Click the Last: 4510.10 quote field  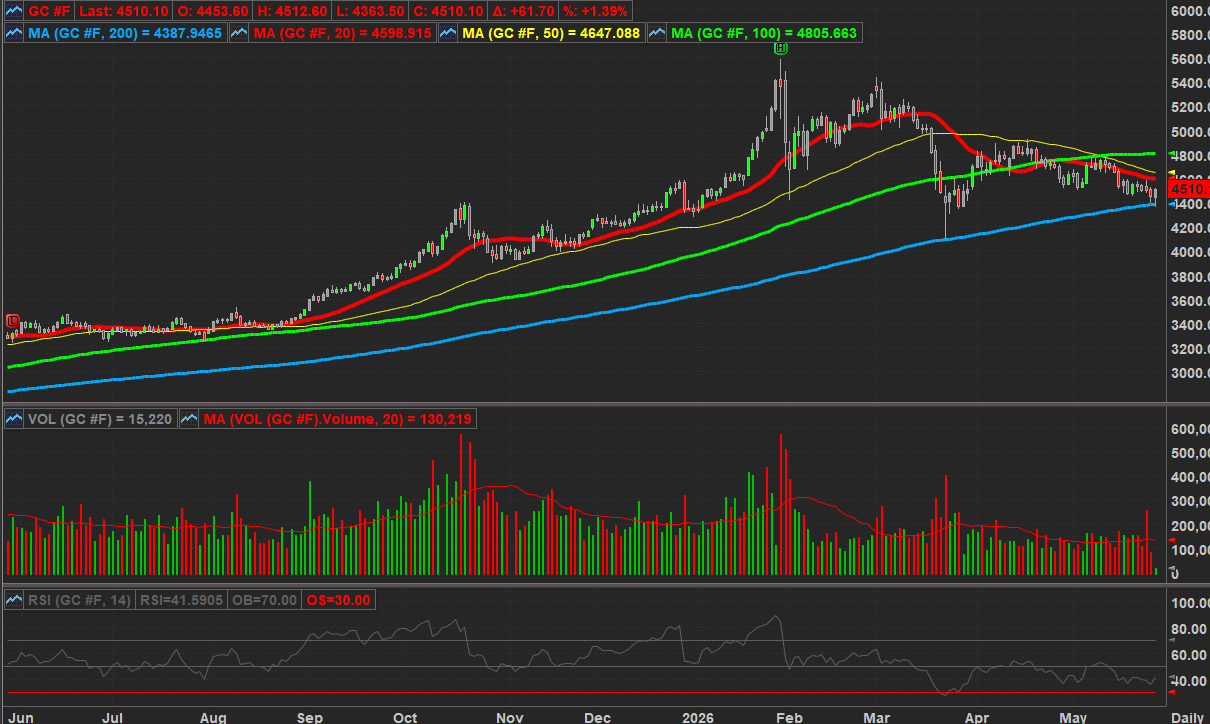tap(124, 9)
